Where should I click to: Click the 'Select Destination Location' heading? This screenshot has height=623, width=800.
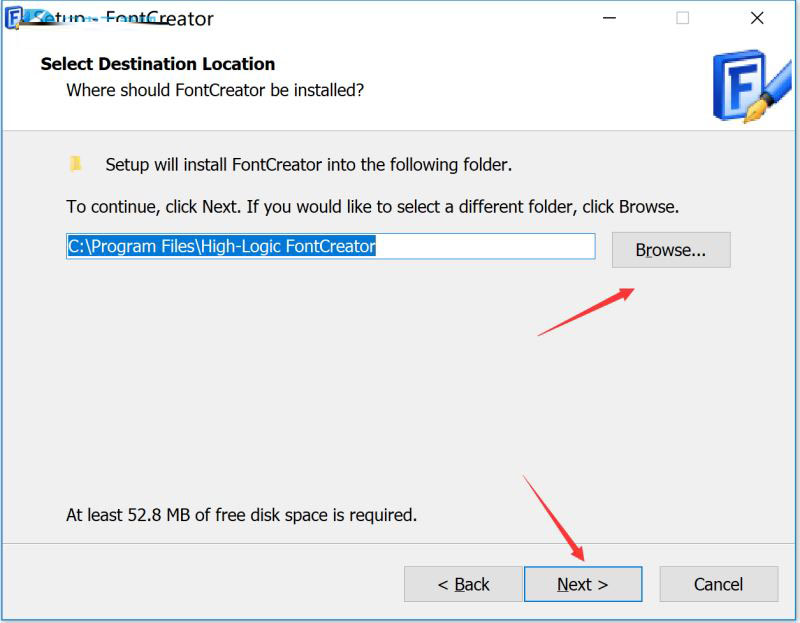pyautogui.click(x=158, y=64)
